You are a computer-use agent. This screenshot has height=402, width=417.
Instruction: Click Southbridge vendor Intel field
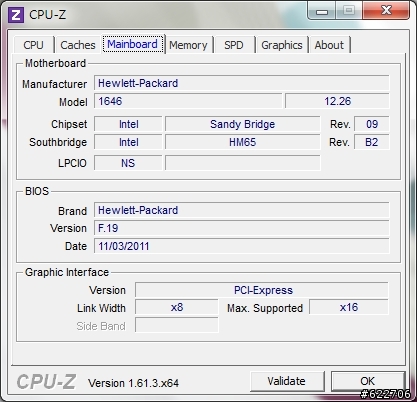pyautogui.click(x=128, y=142)
